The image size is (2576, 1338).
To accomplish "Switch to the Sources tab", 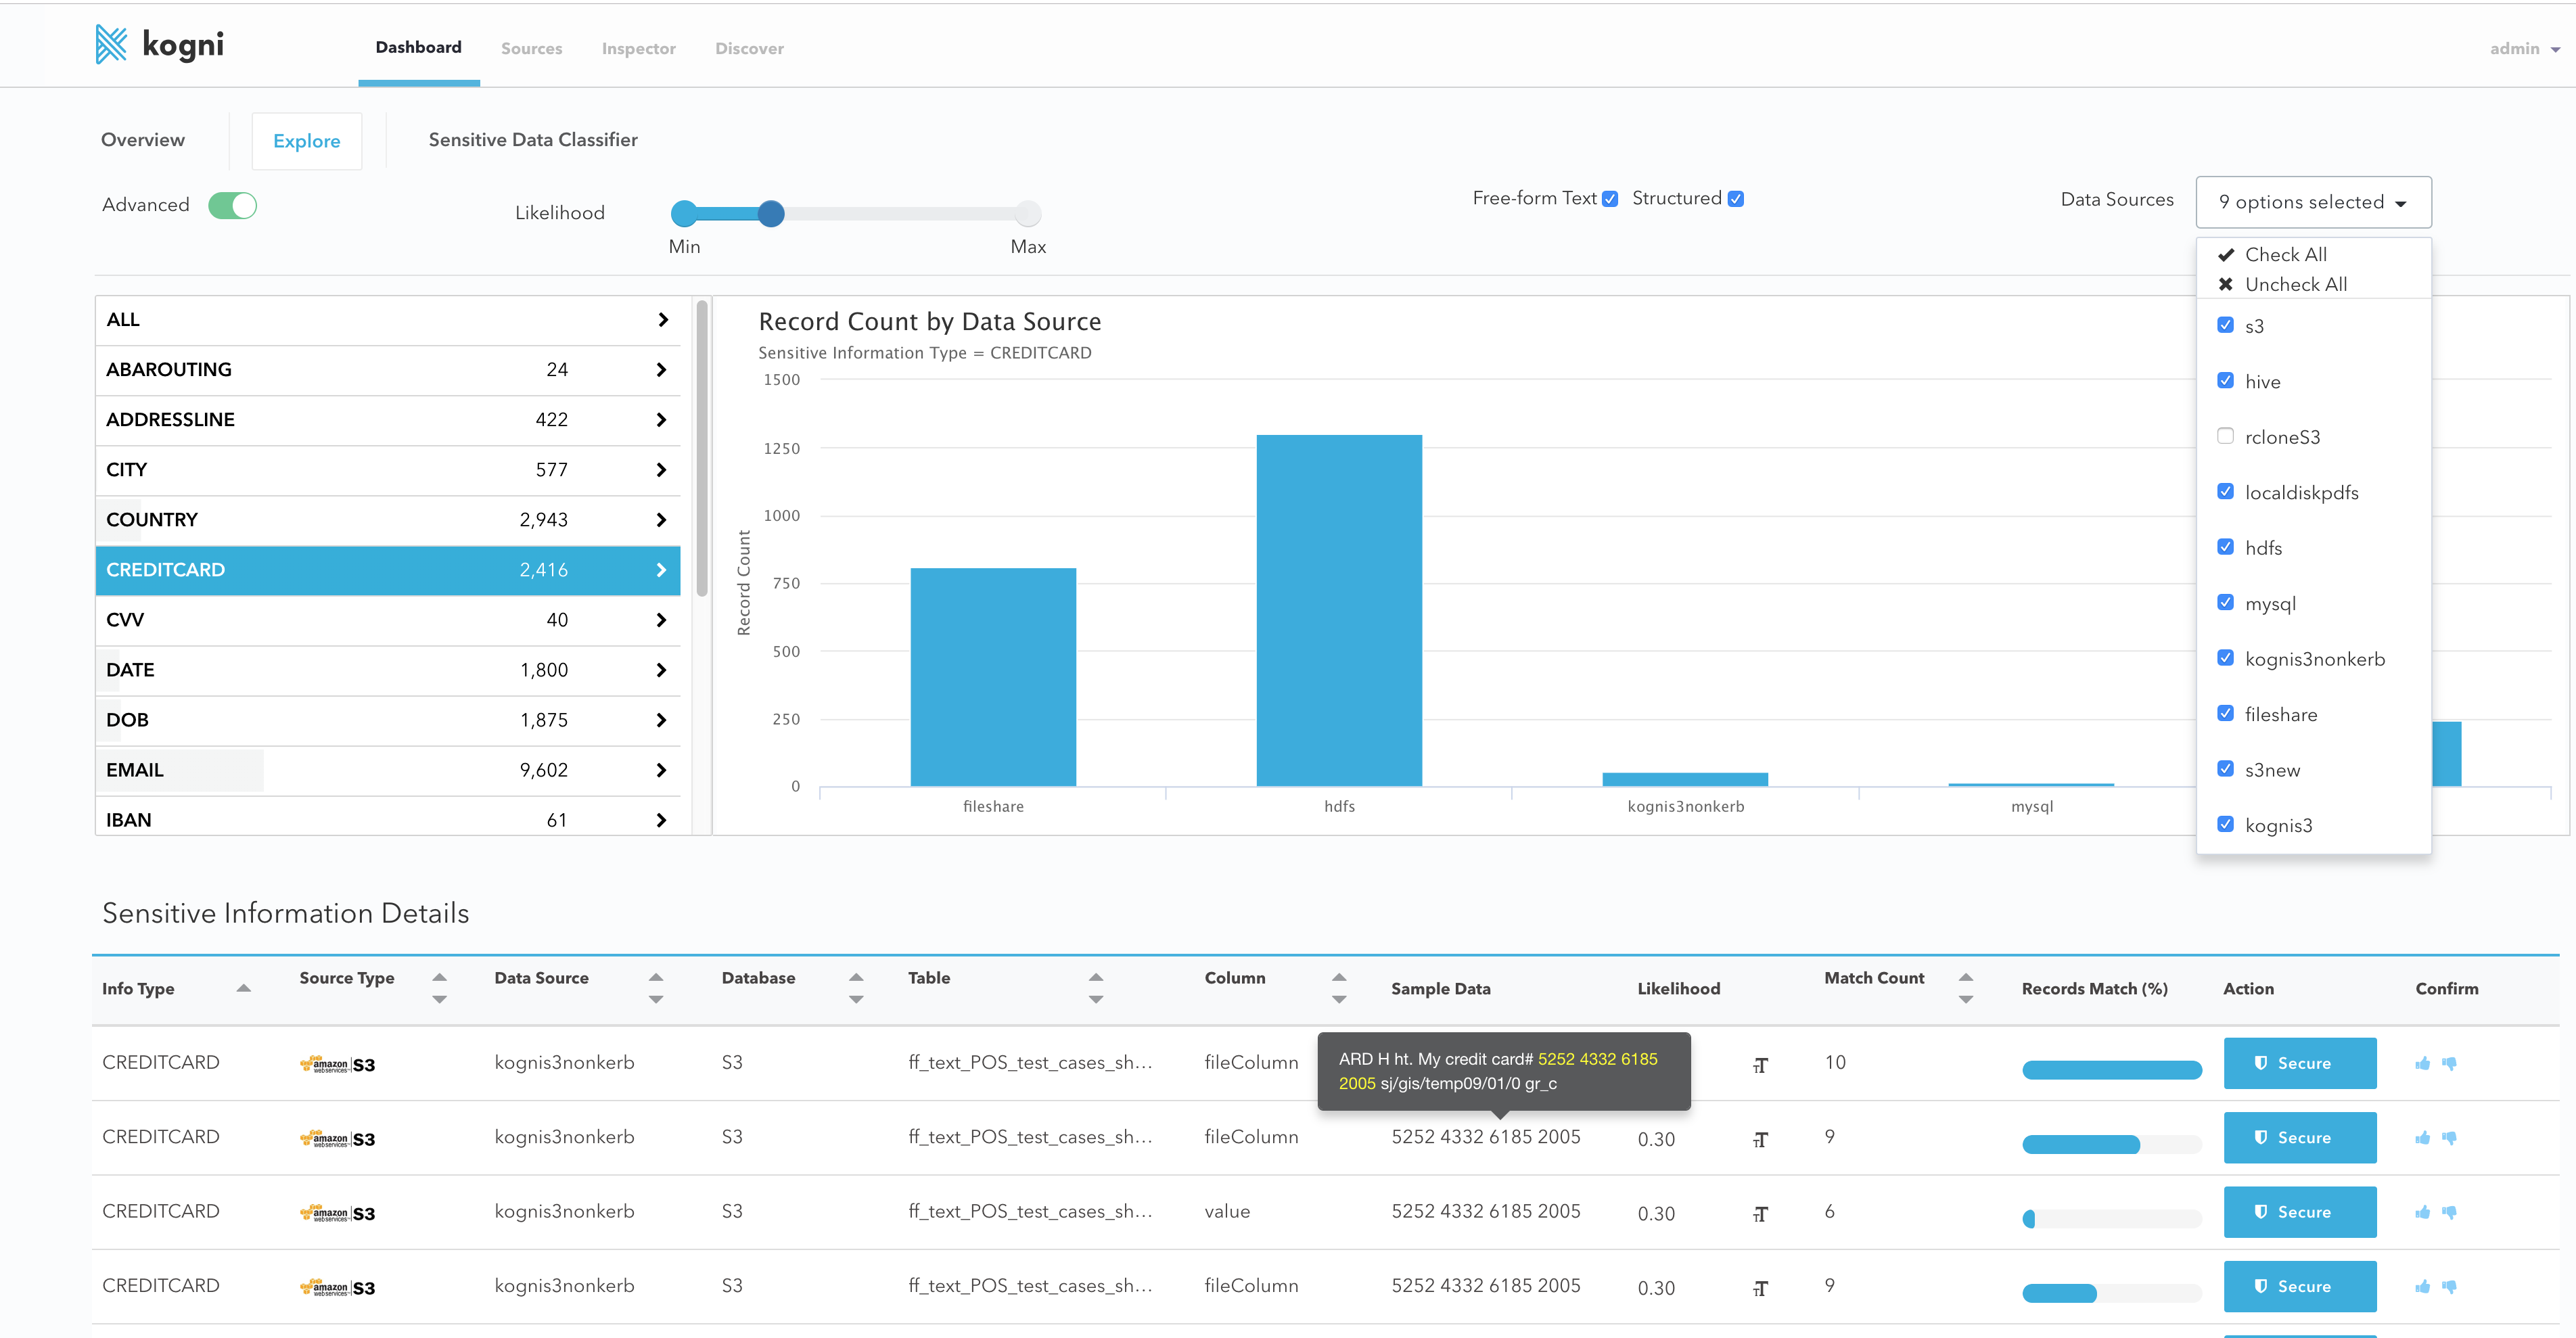I will 531,48.
